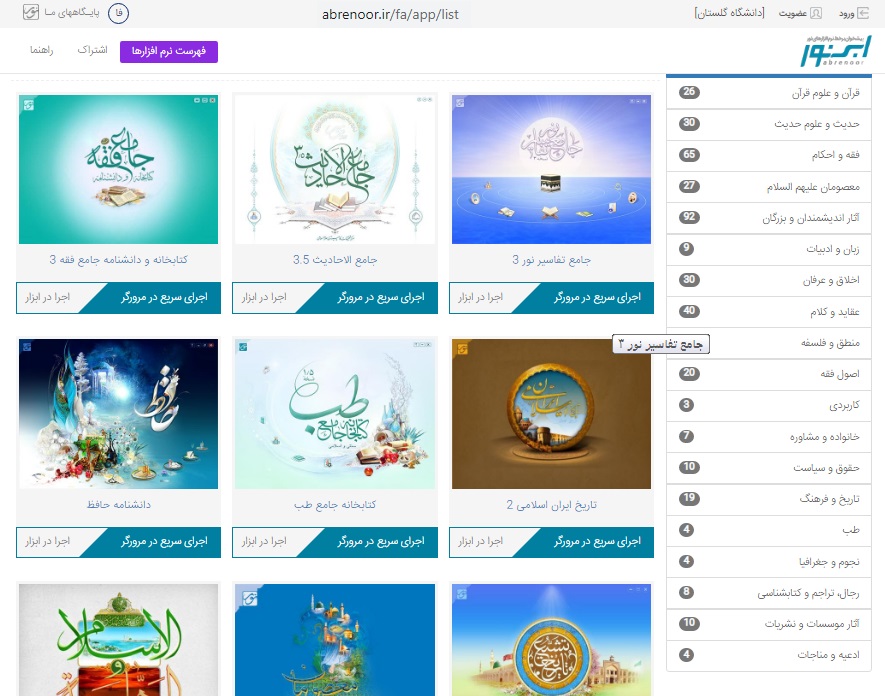Screen dimensions: 885x696
Task: Filter by 'اصول فقه' category
Action: 769,374
